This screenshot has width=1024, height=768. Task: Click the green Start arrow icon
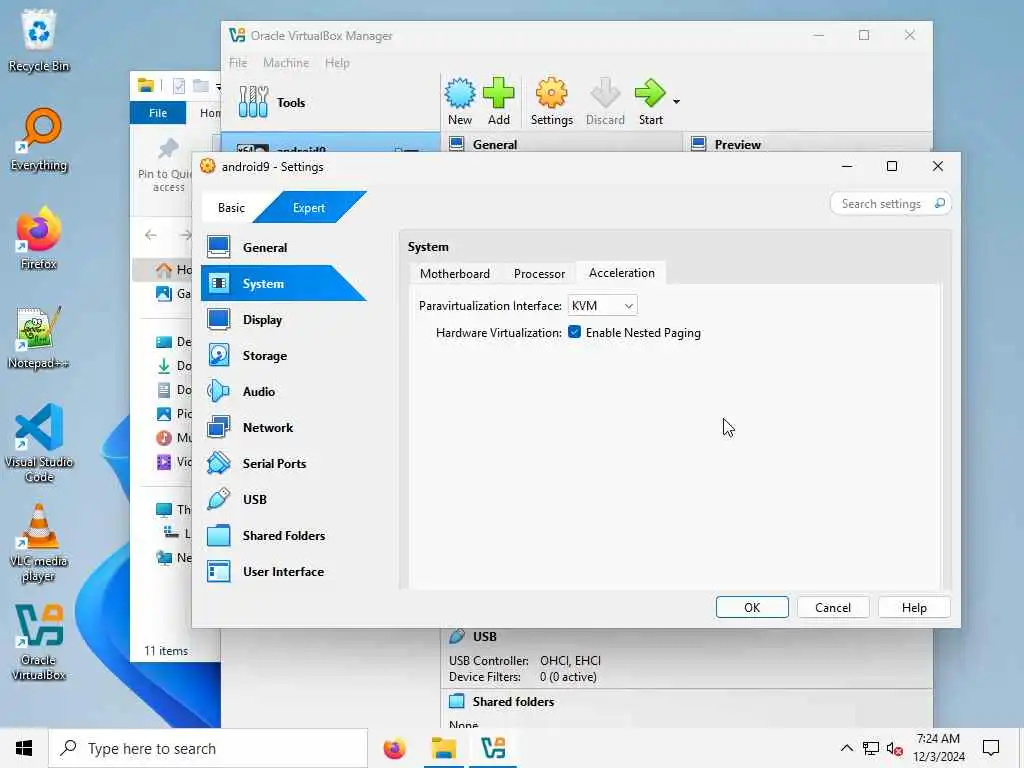[650, 101]
